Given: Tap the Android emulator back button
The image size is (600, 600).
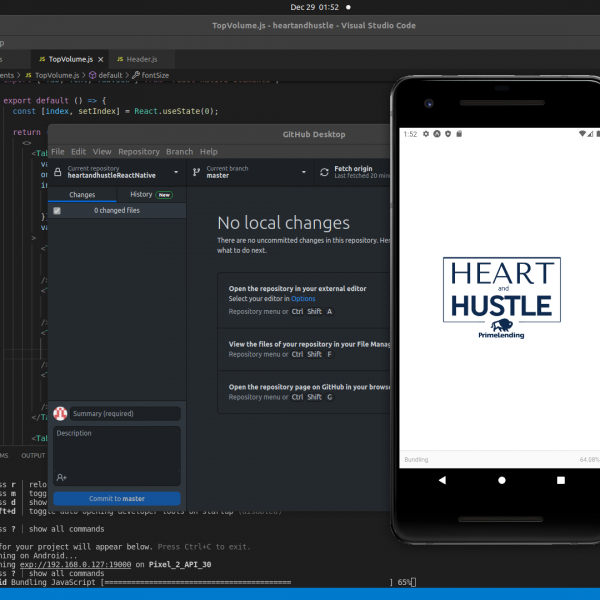Looking at the screenshot, I should [x=442, y=480].
